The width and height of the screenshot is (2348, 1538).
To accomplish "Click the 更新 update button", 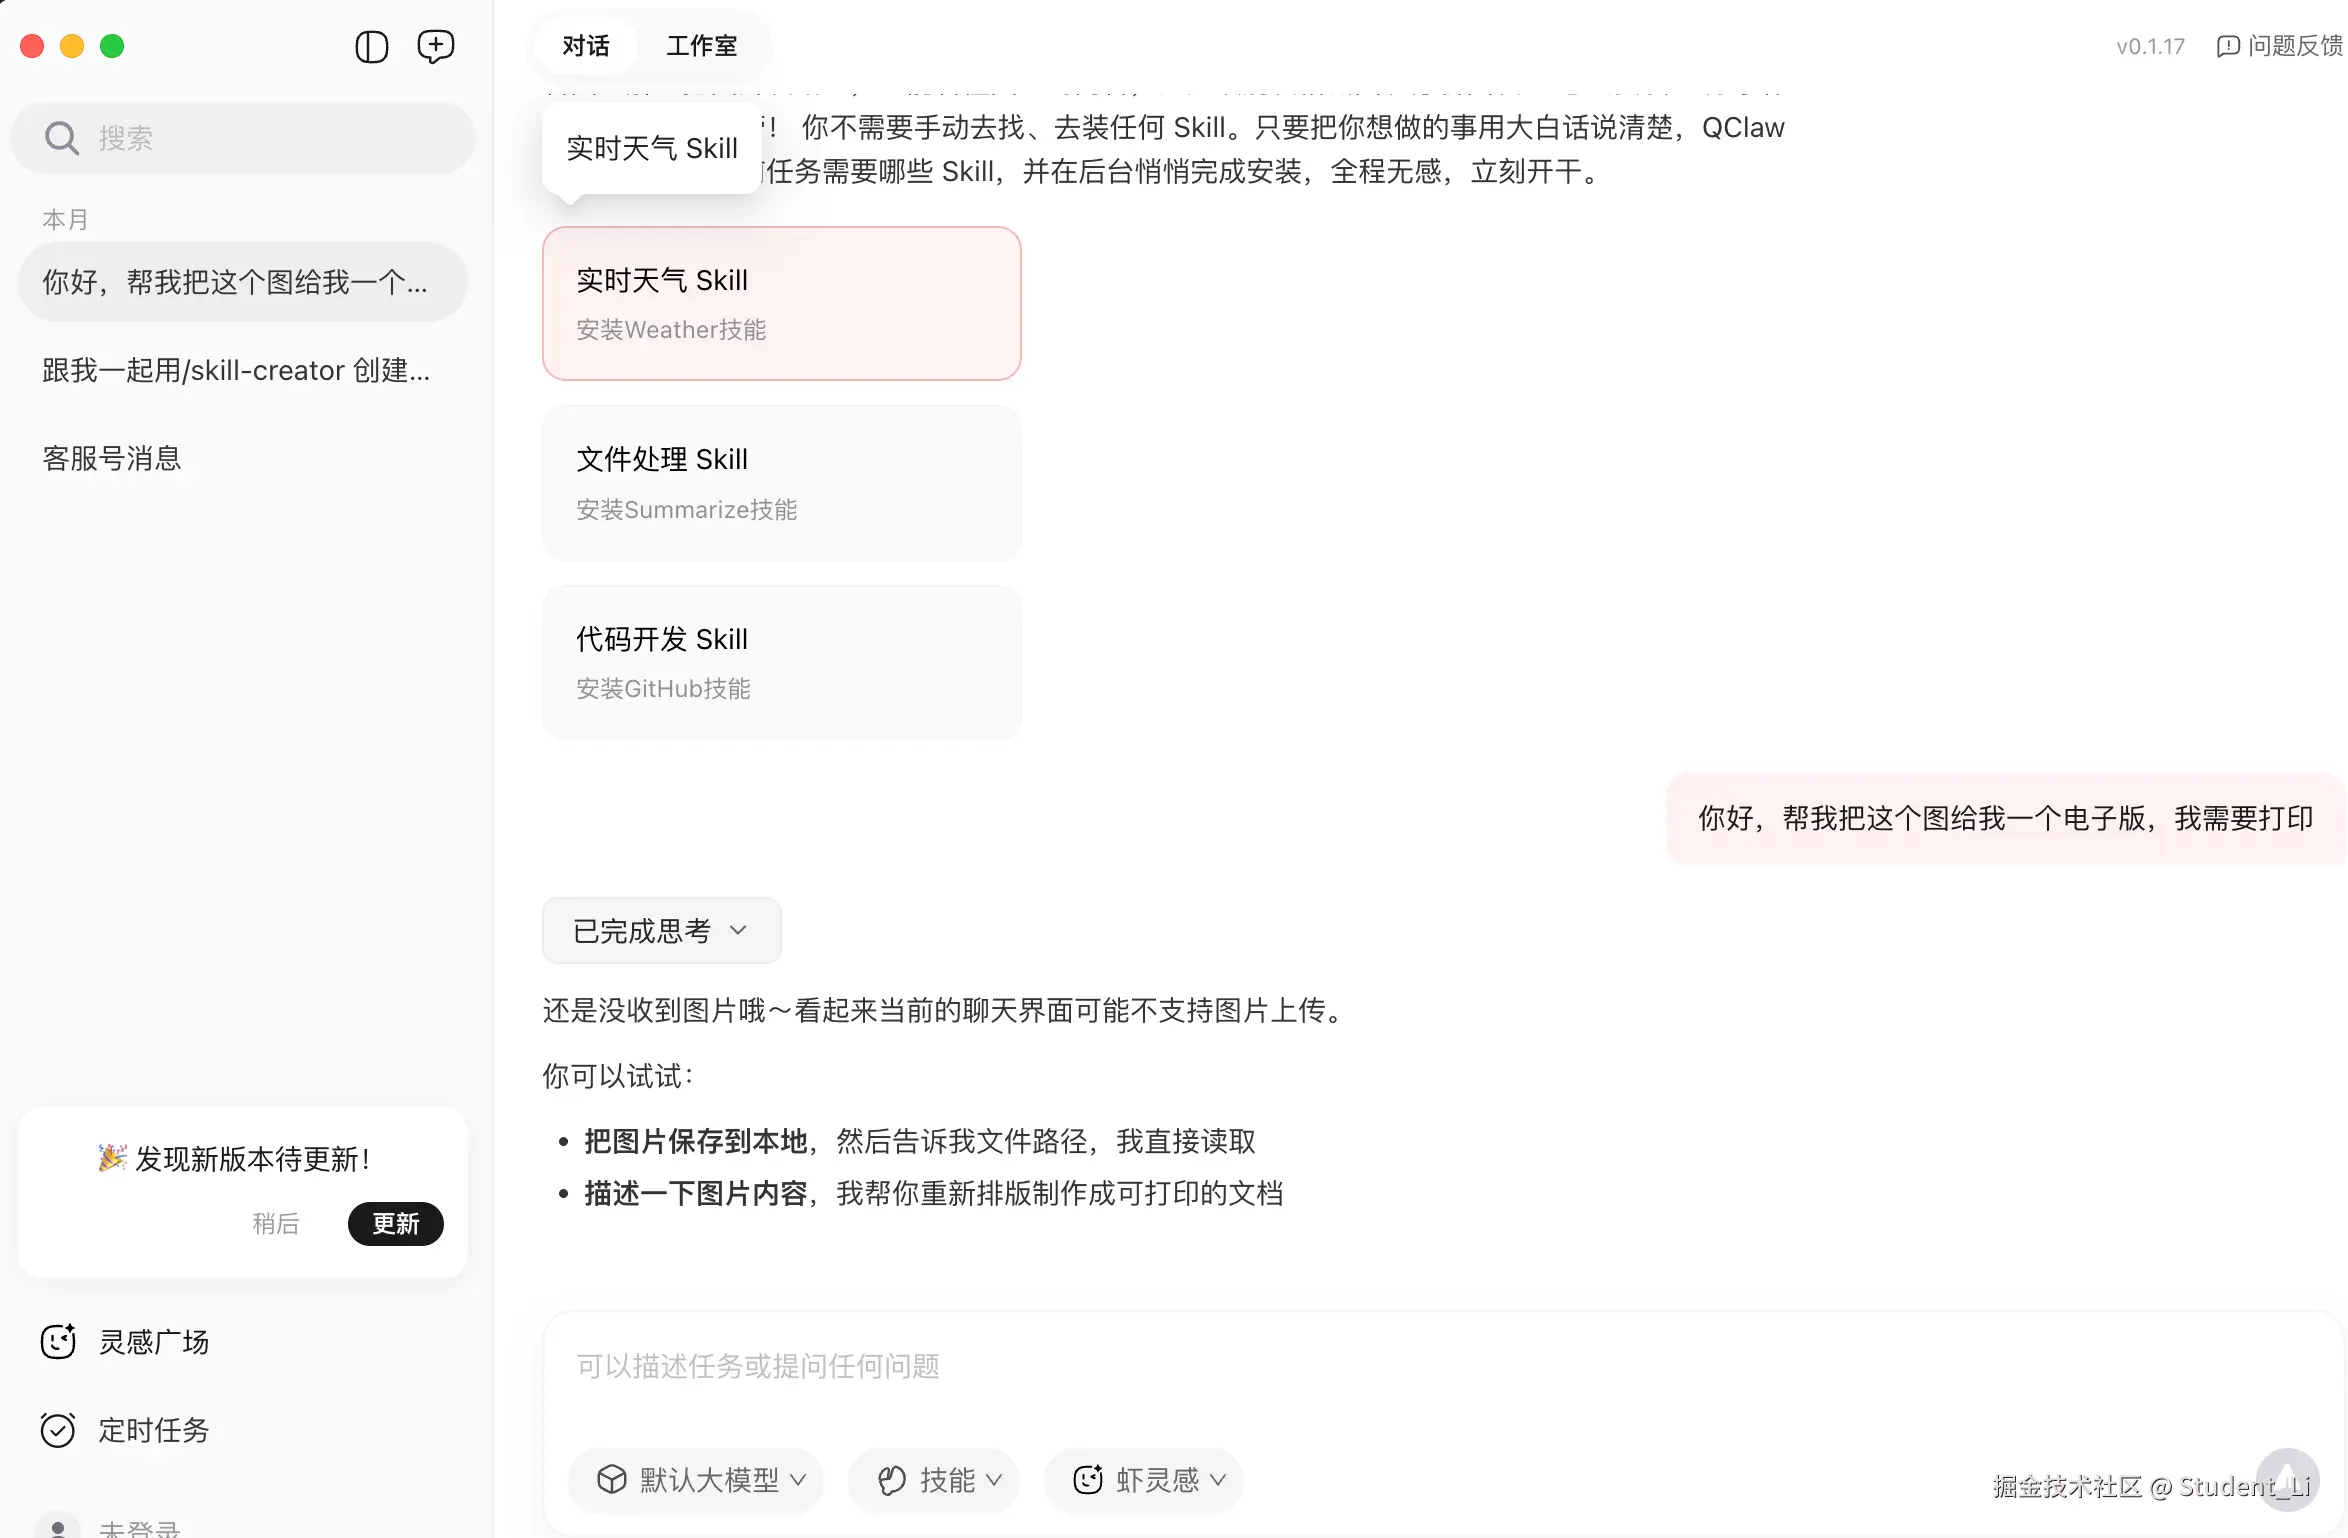I will pyautogui.click(x=395, y=1223).
